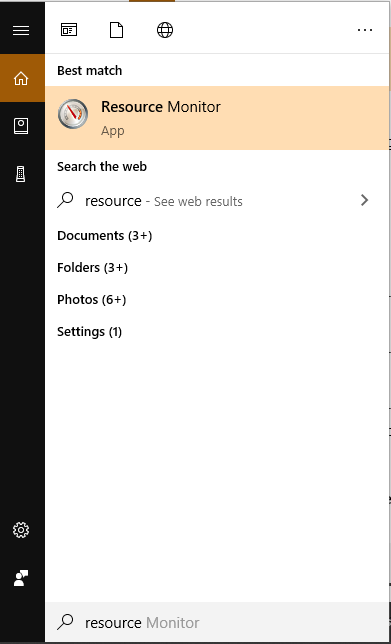391x644 pixels.
Task: Click the Resource Monitor gauge icon
Action: click(x=73, y=114)
